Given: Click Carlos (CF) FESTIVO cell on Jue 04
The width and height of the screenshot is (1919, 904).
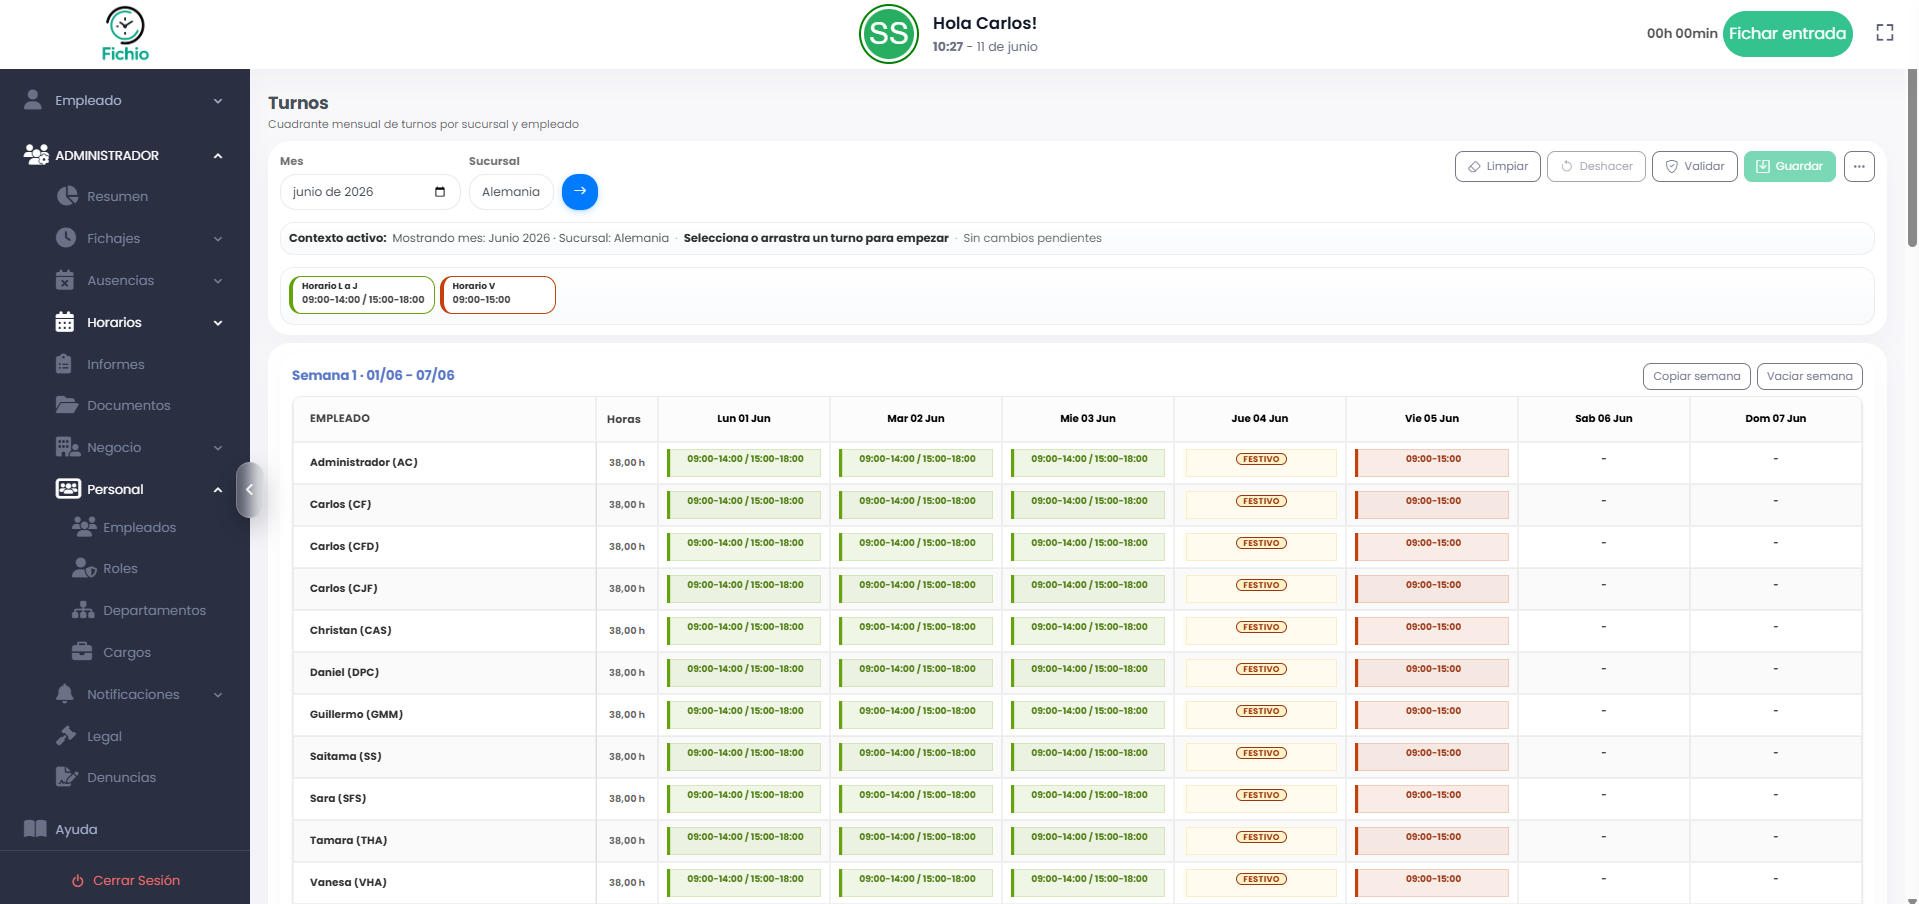Looking at the screenshot, I should click(1260, 504).
